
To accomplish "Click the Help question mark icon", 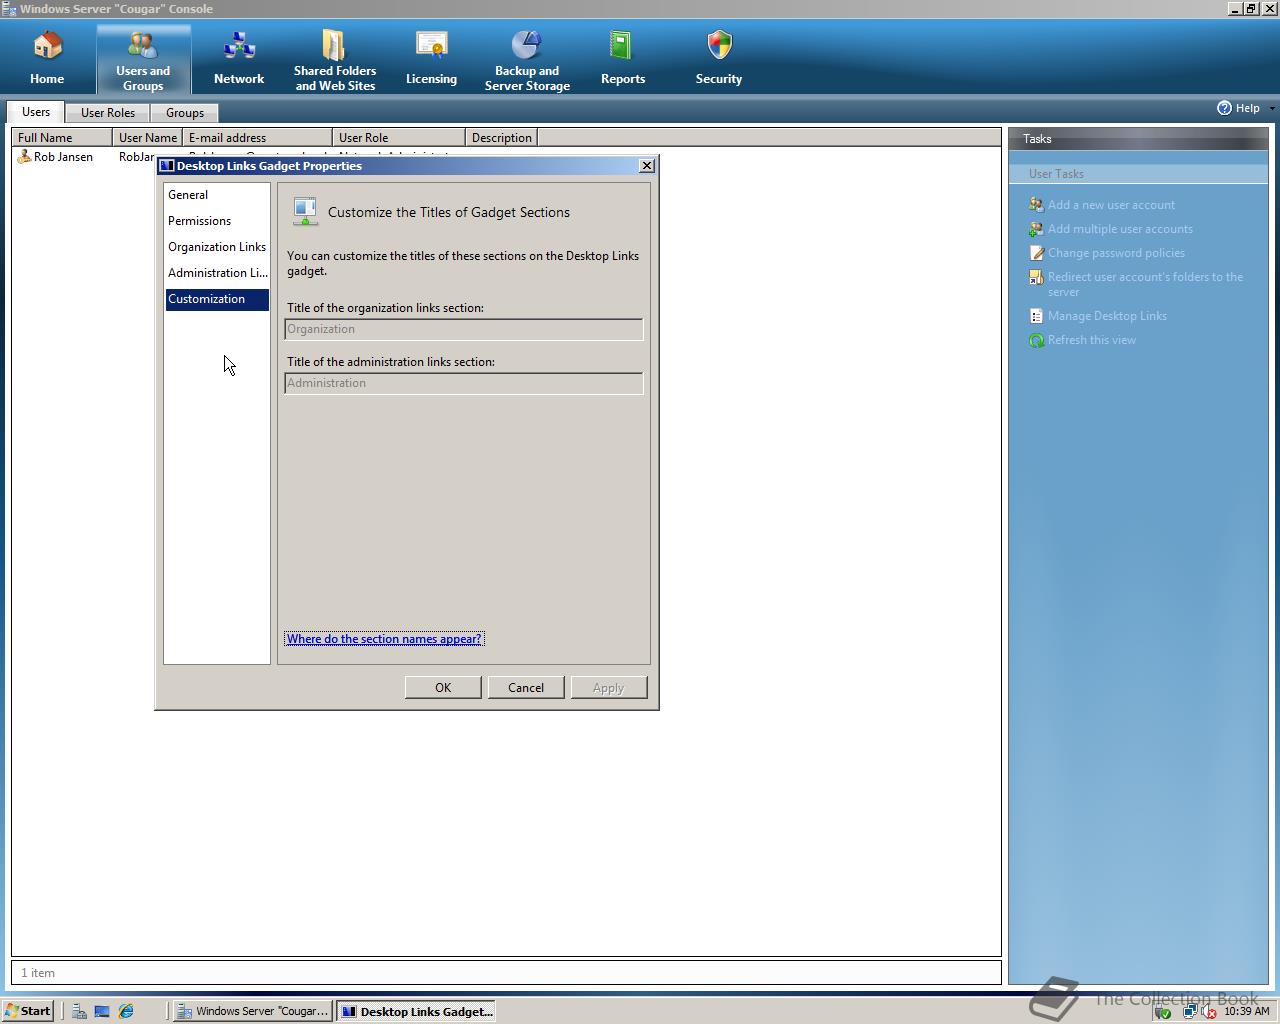I will tap(1224, 108).
